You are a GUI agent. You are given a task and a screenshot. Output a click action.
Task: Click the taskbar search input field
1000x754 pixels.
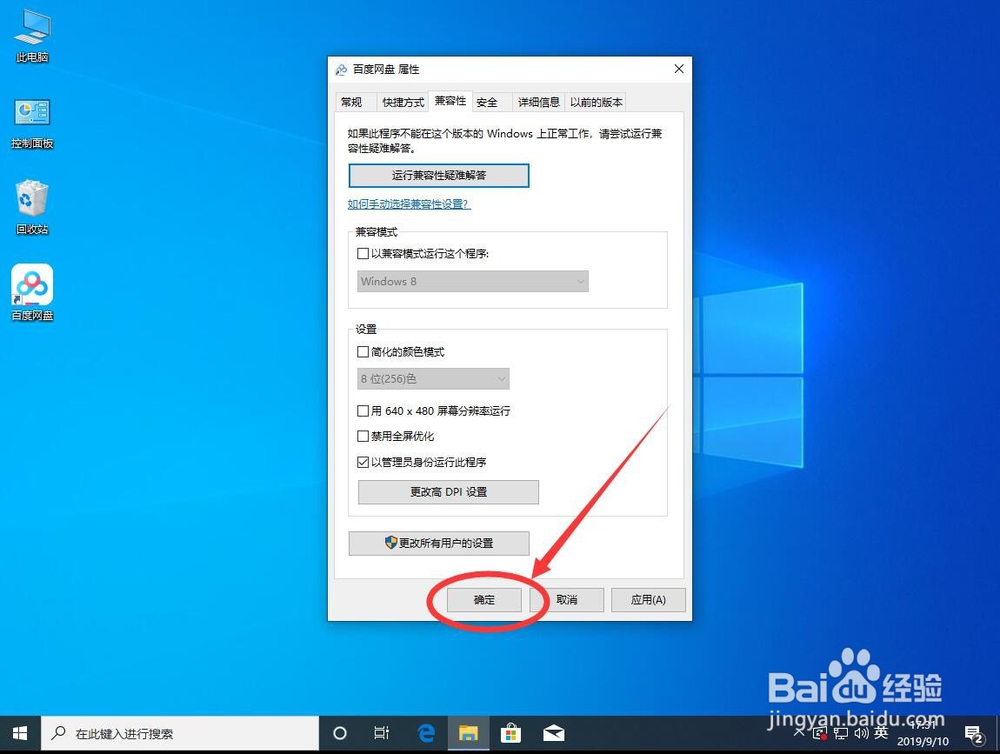click(180, 733)
